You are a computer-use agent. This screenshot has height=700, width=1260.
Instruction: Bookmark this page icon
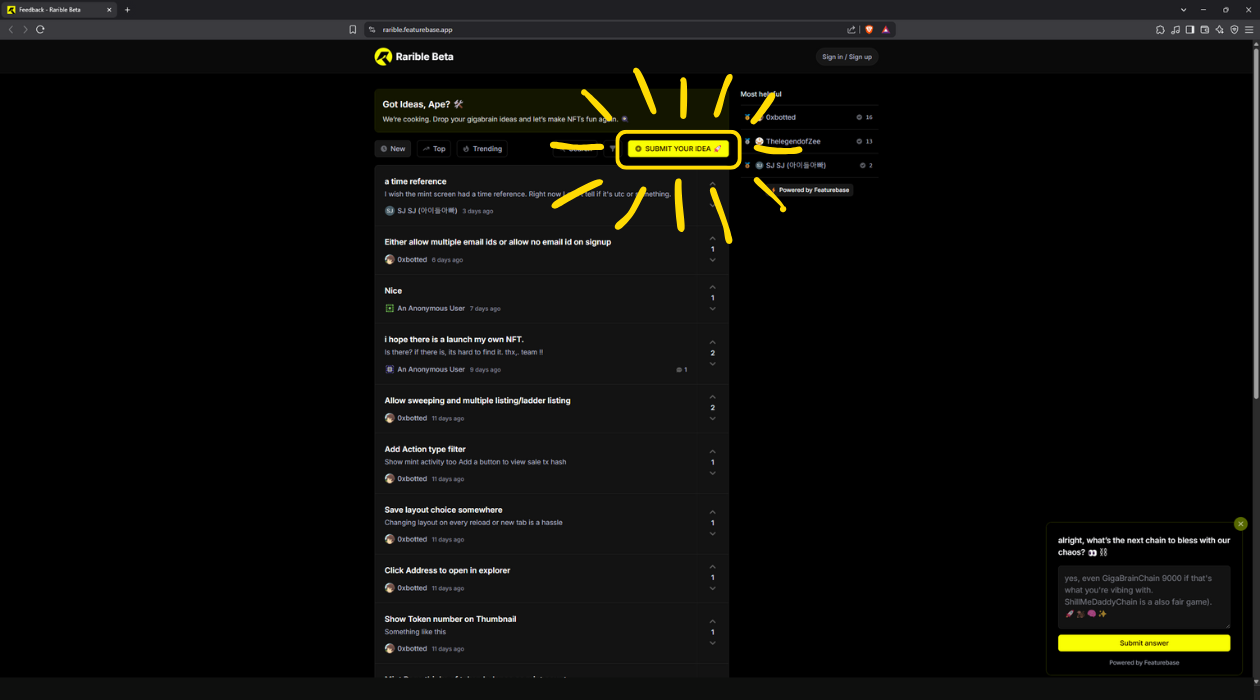pyautogui.click(x=353, y=29)
